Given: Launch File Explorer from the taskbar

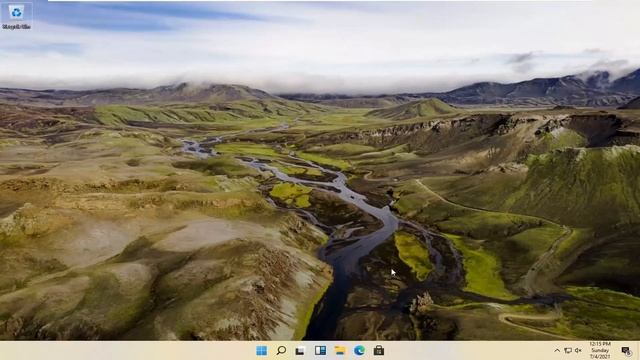Looking at the screenshot, I should pos(340,350).
